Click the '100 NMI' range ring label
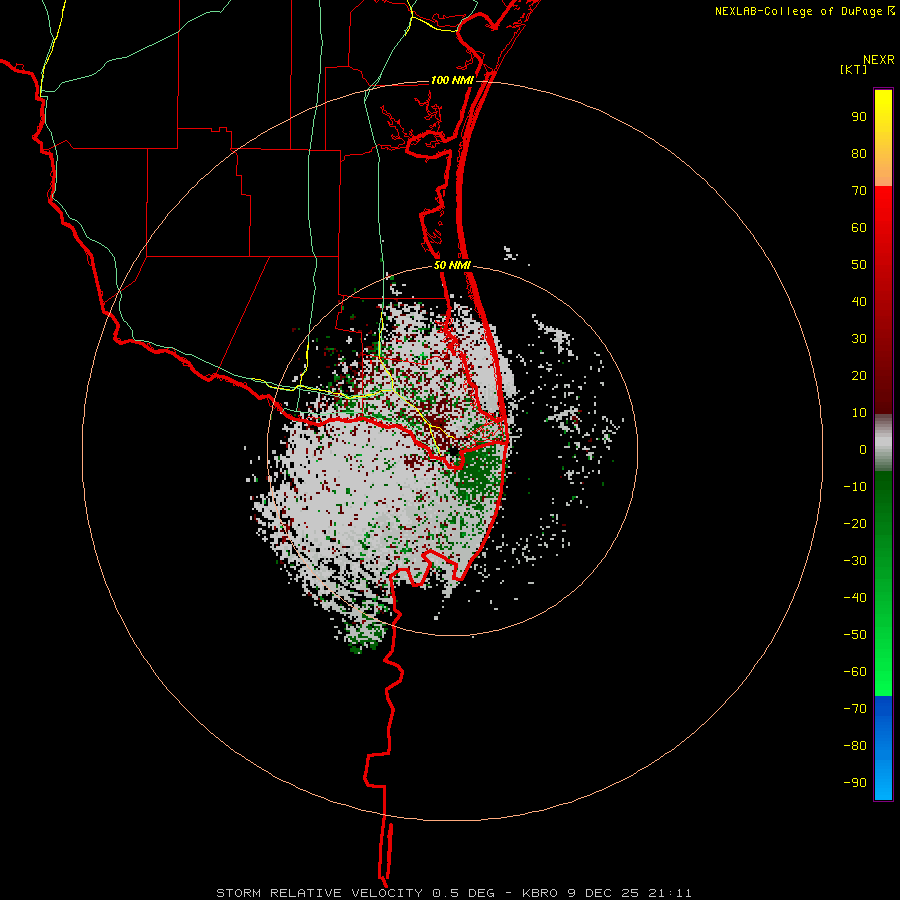The height and width of the screenshot is (900, 900). 452,80
